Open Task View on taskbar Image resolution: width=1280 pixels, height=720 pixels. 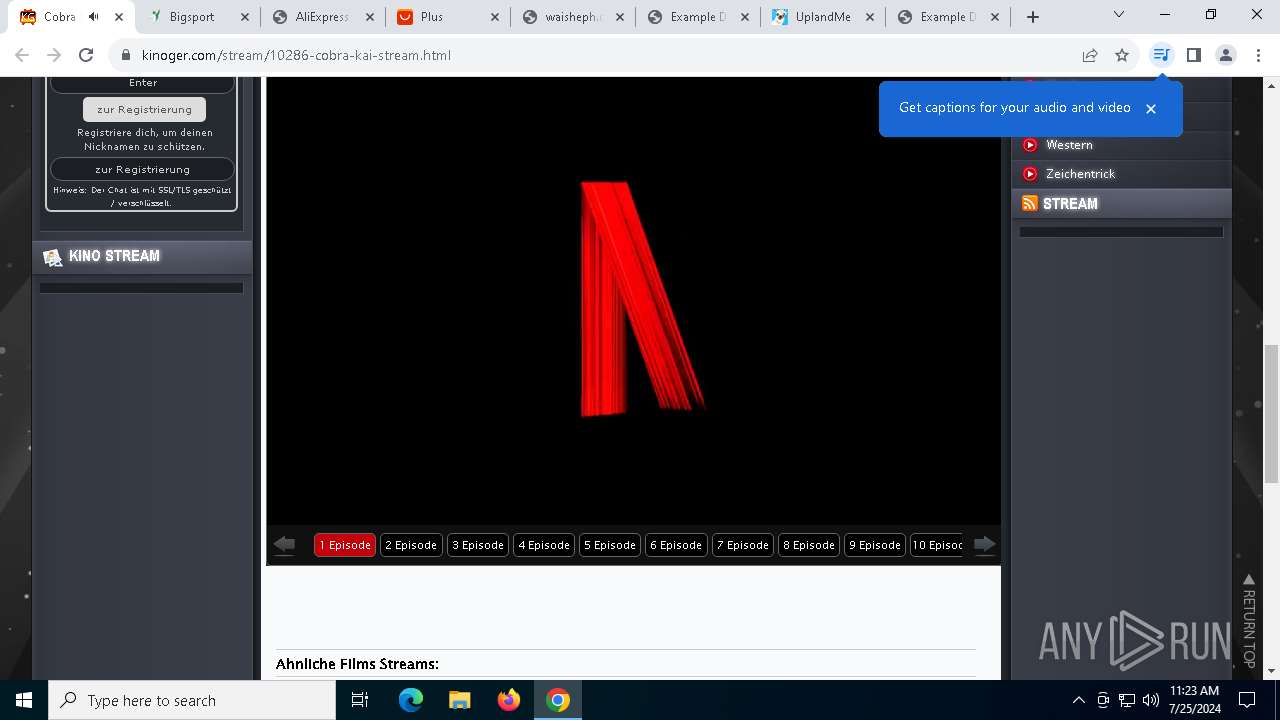pyautogui.click(x=360, y=700)
